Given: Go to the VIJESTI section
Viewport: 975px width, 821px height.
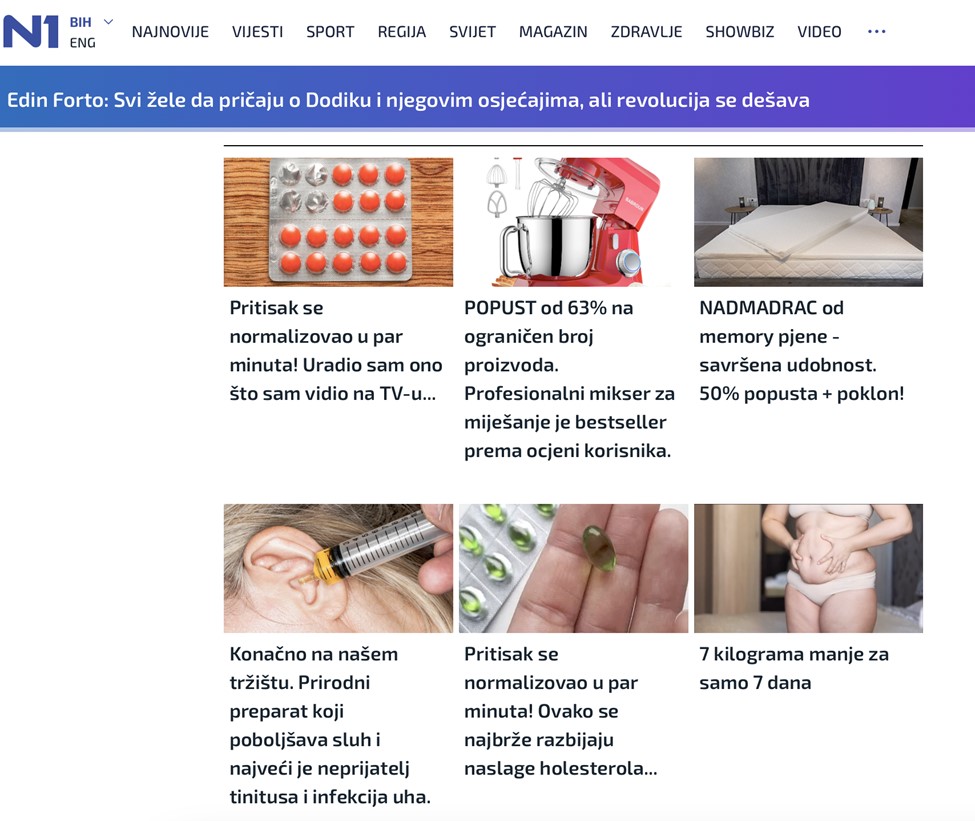Looking at the screenshot, I should [x=257, y=32].
